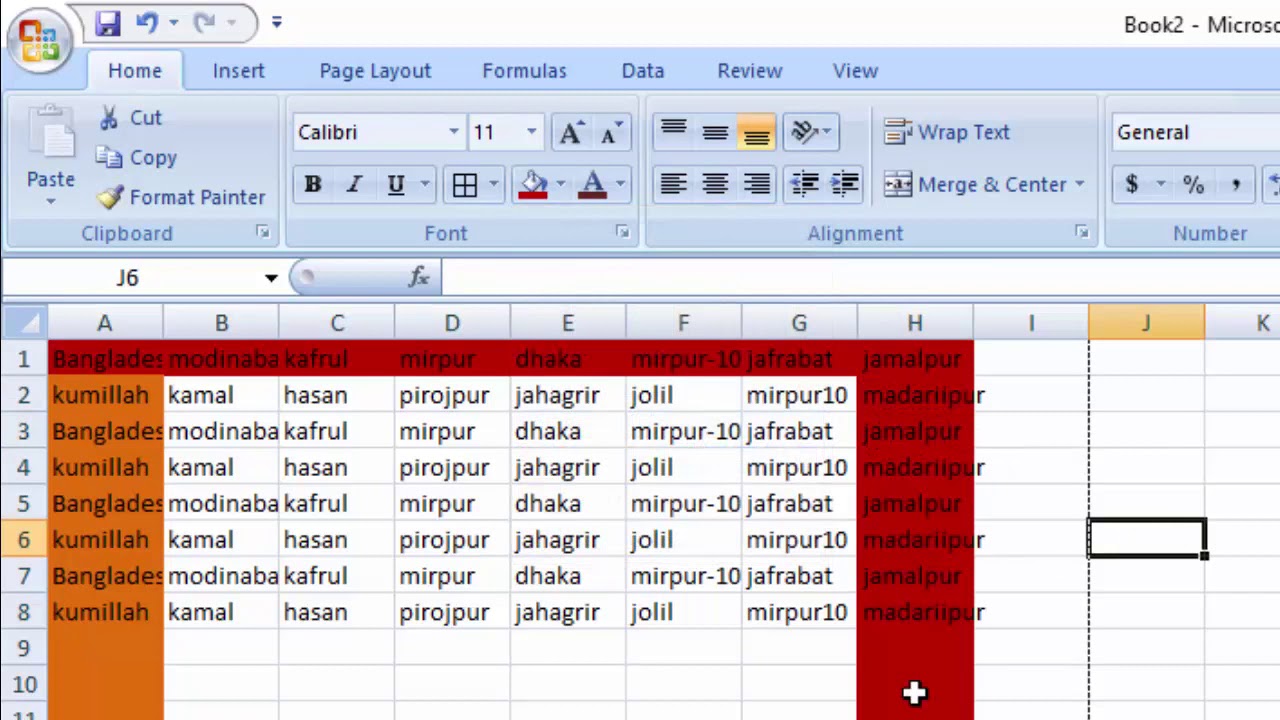Customize the Quick Access Toolbar
The image size is (1280, 720).
pyautogui.click(x=277, y=22)
